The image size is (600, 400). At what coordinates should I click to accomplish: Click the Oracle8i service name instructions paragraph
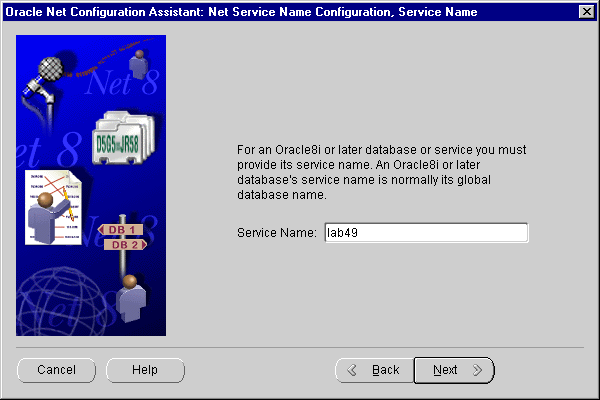pos(382,172)
